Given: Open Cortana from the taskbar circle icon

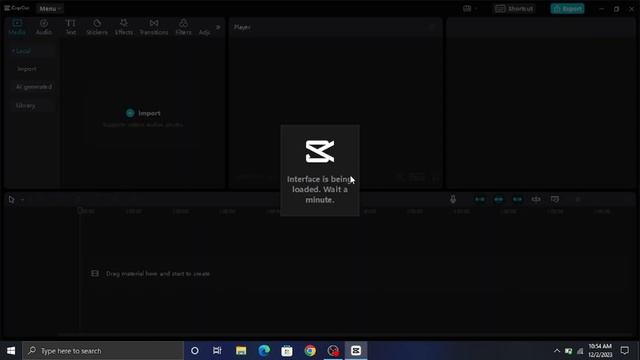Looking at the screenshot, I should click(195, 351).
